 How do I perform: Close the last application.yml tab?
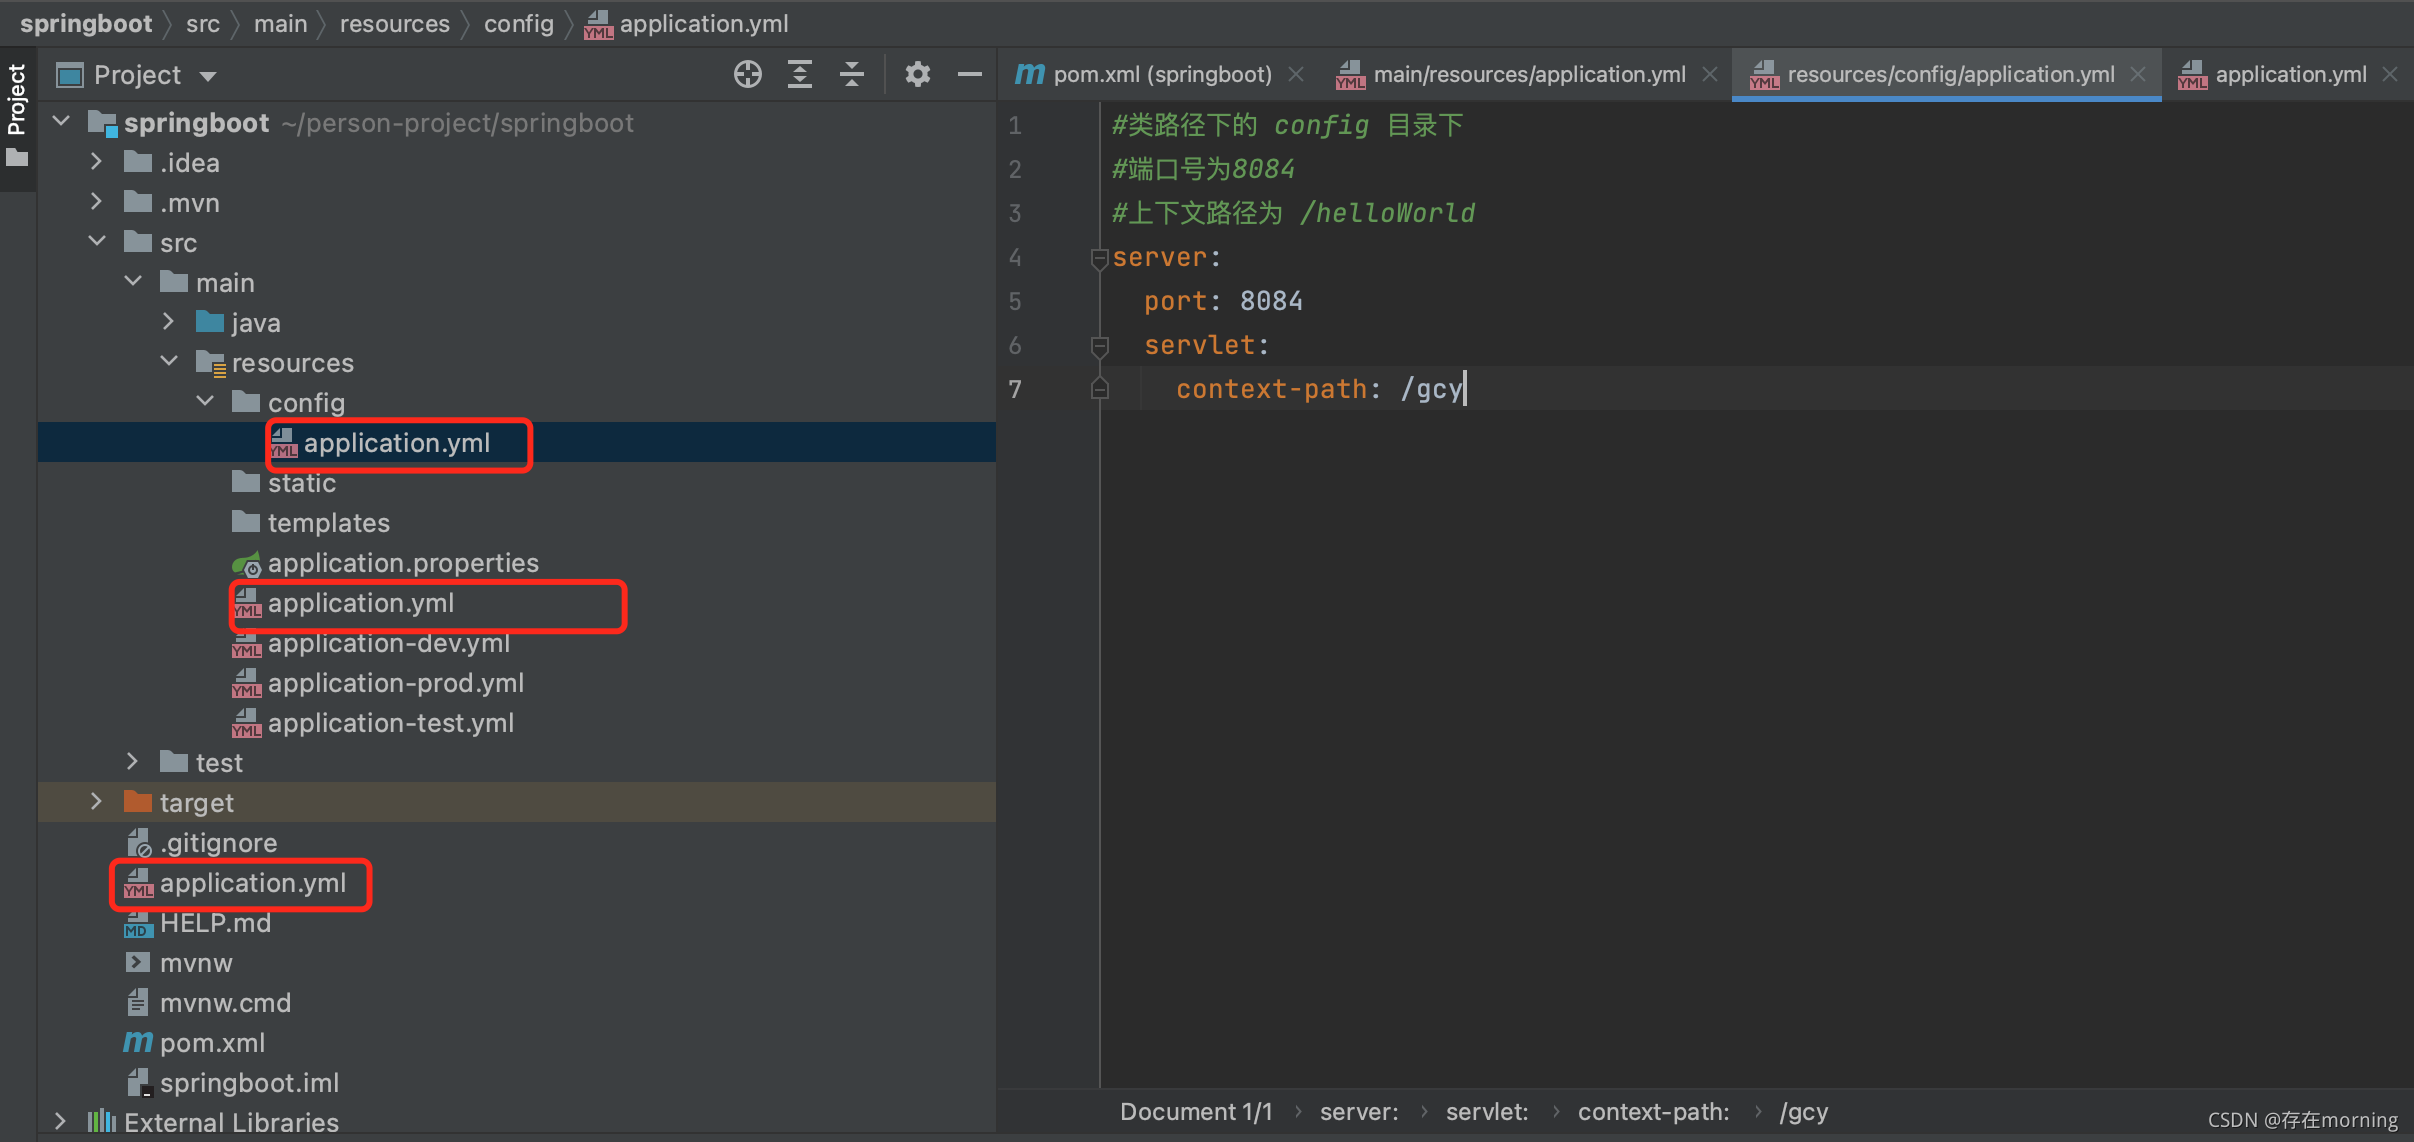pyautogui.click(x=2390, y=74)
